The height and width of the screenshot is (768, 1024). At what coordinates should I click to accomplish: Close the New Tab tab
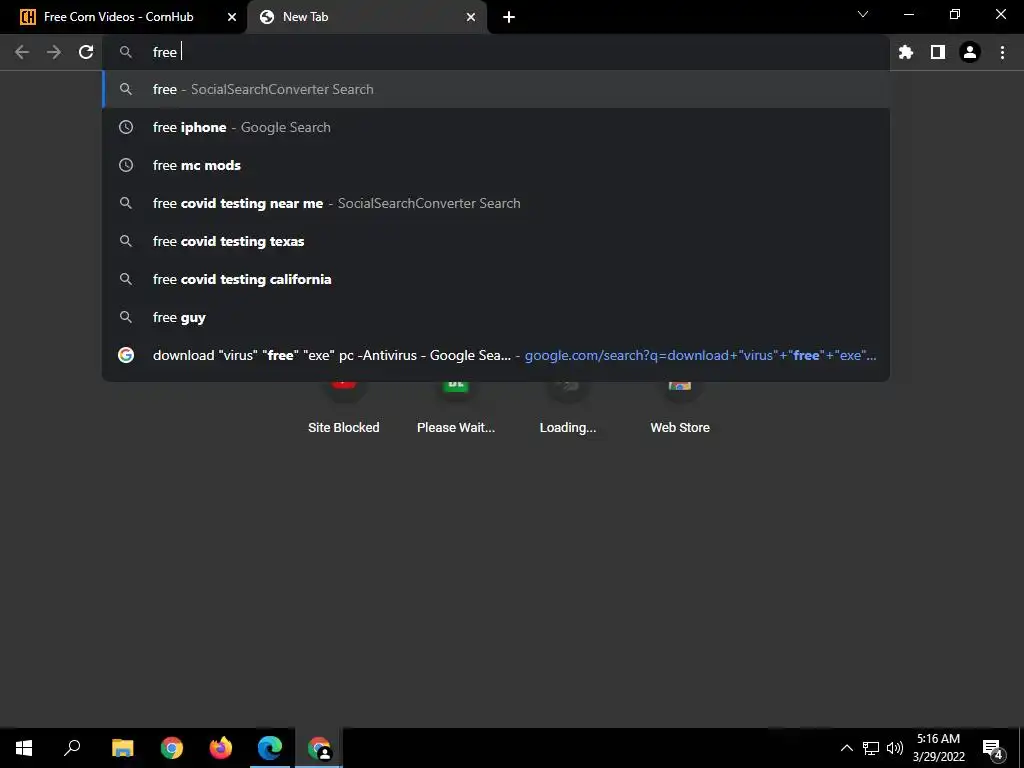click(471, 17)
